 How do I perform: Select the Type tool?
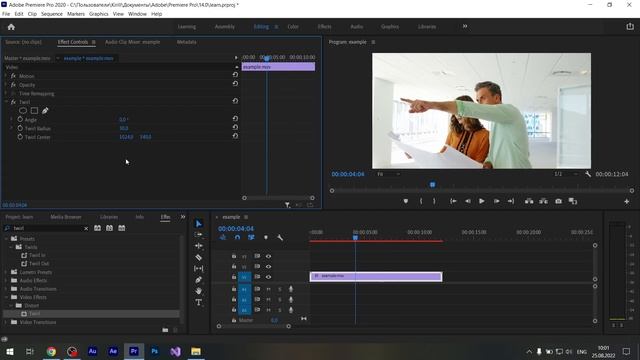(x=198, y=302)
